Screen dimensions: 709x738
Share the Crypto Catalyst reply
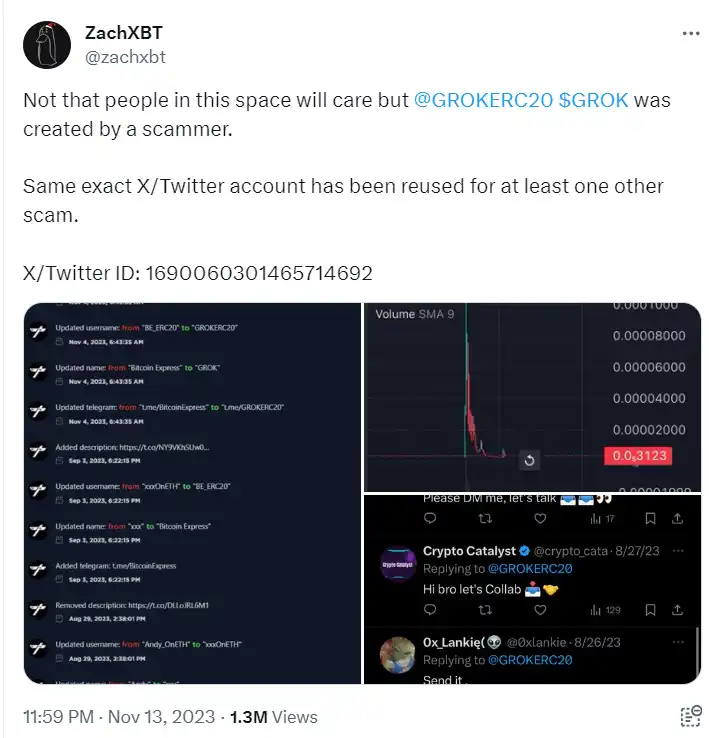click(679, 608)
